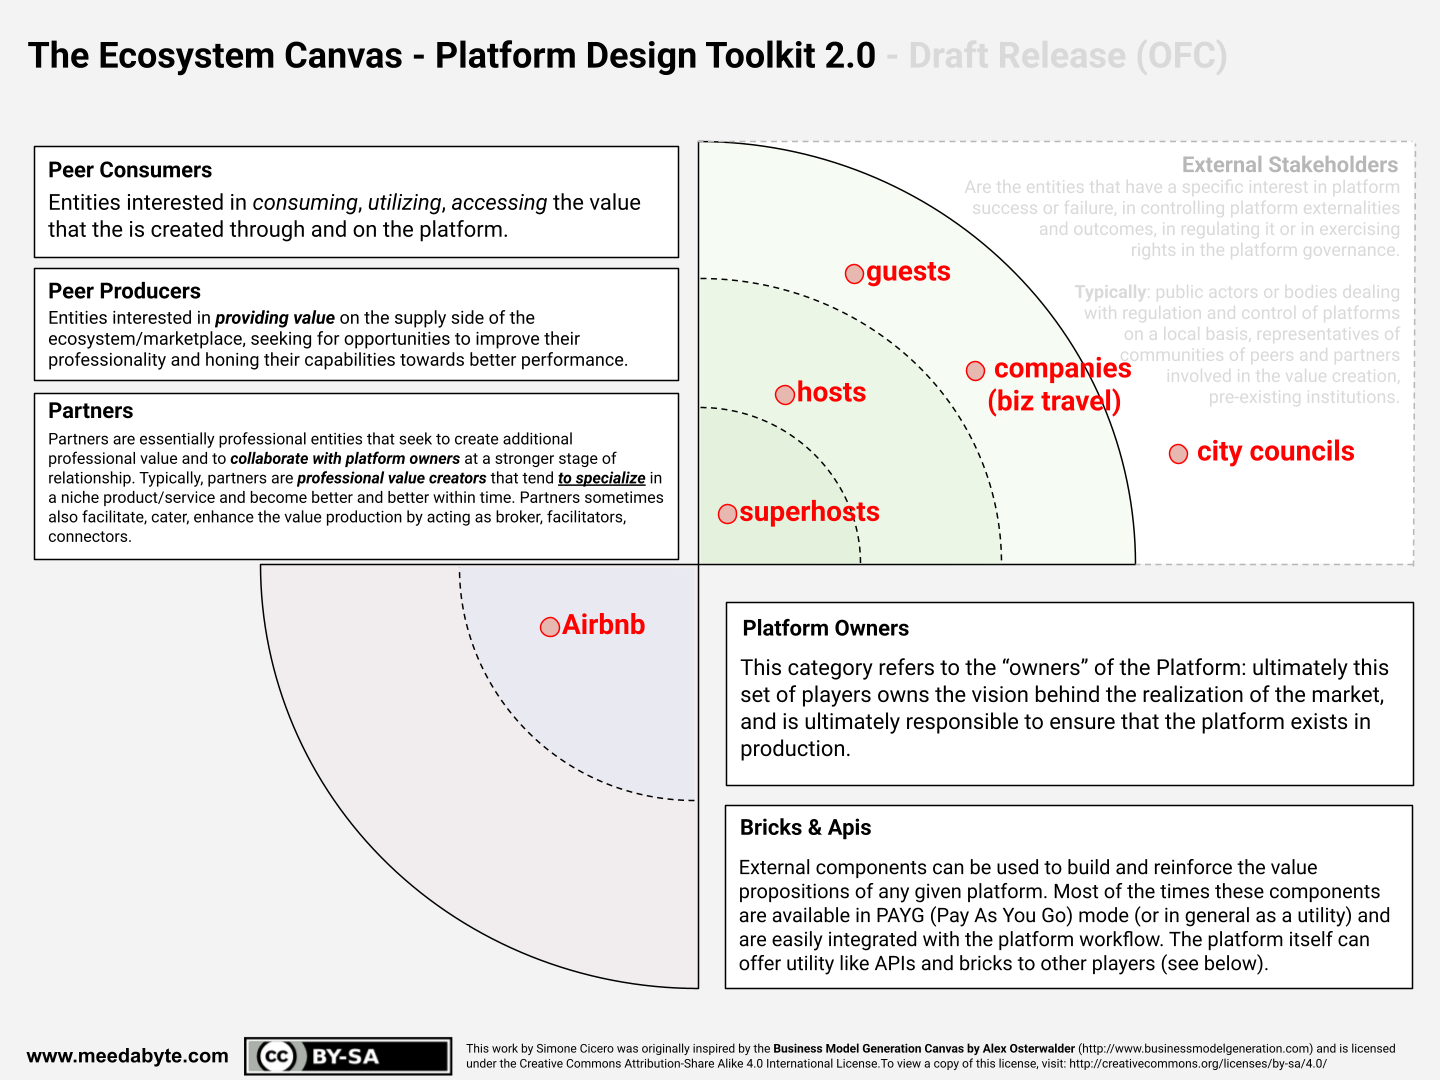Screen dimensions: 1440x1080
Task: Select the Airbnb label
Action: 604,625
